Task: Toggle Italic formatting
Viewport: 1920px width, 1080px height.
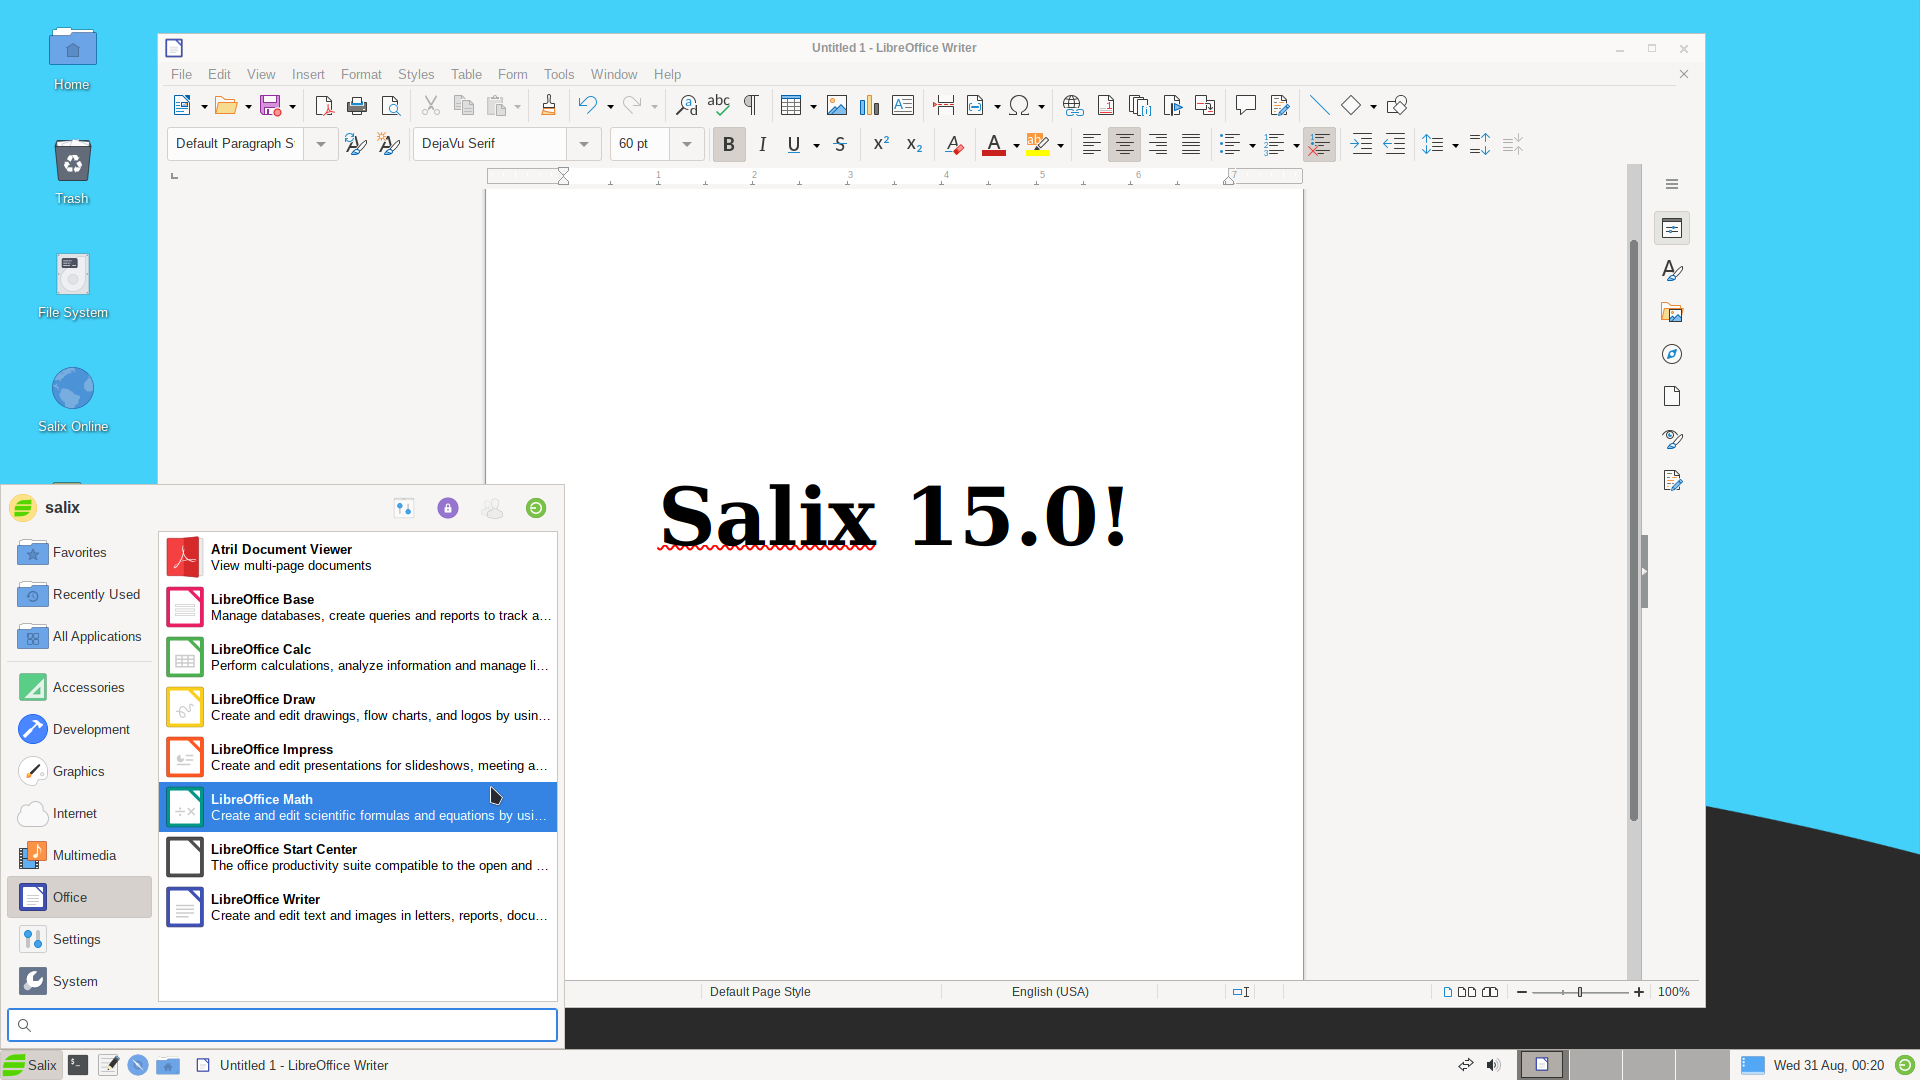Action: [762, 145]
